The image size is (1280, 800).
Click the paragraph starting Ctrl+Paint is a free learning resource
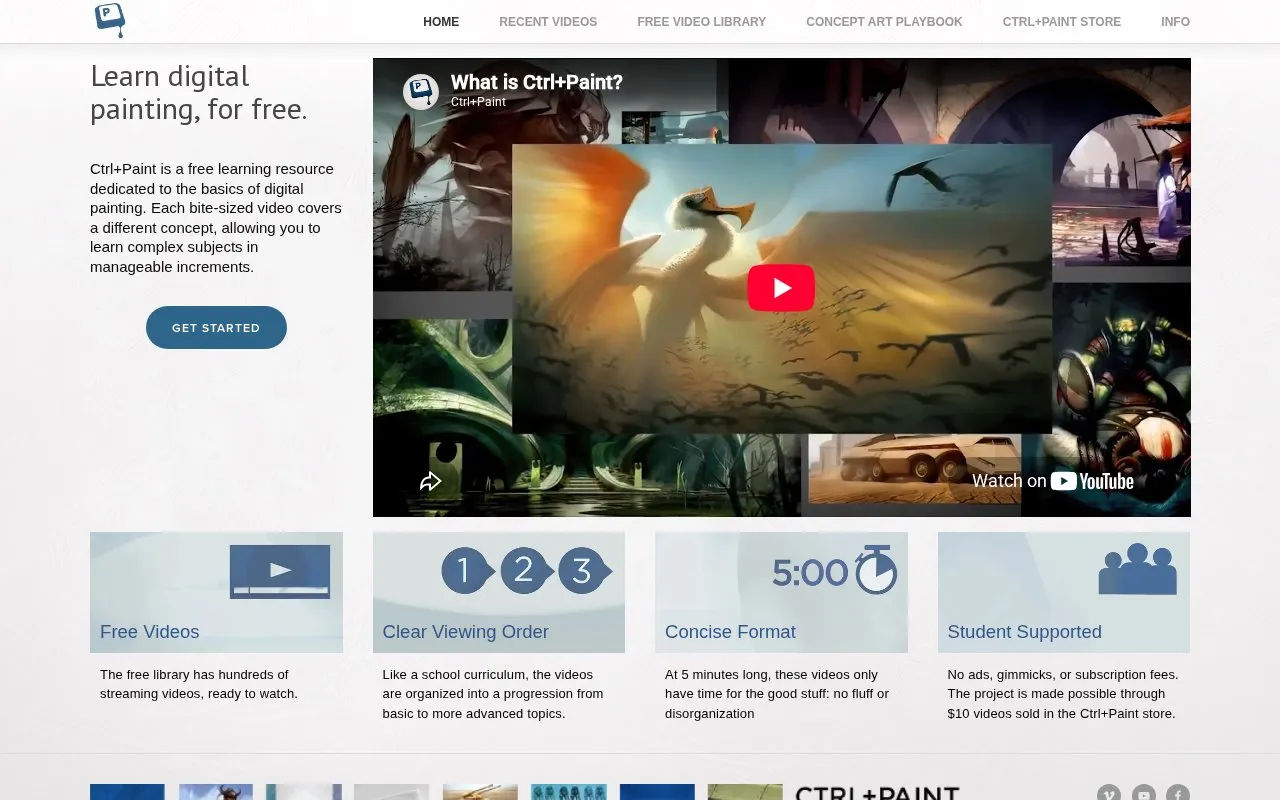click(x=216, y=218)
